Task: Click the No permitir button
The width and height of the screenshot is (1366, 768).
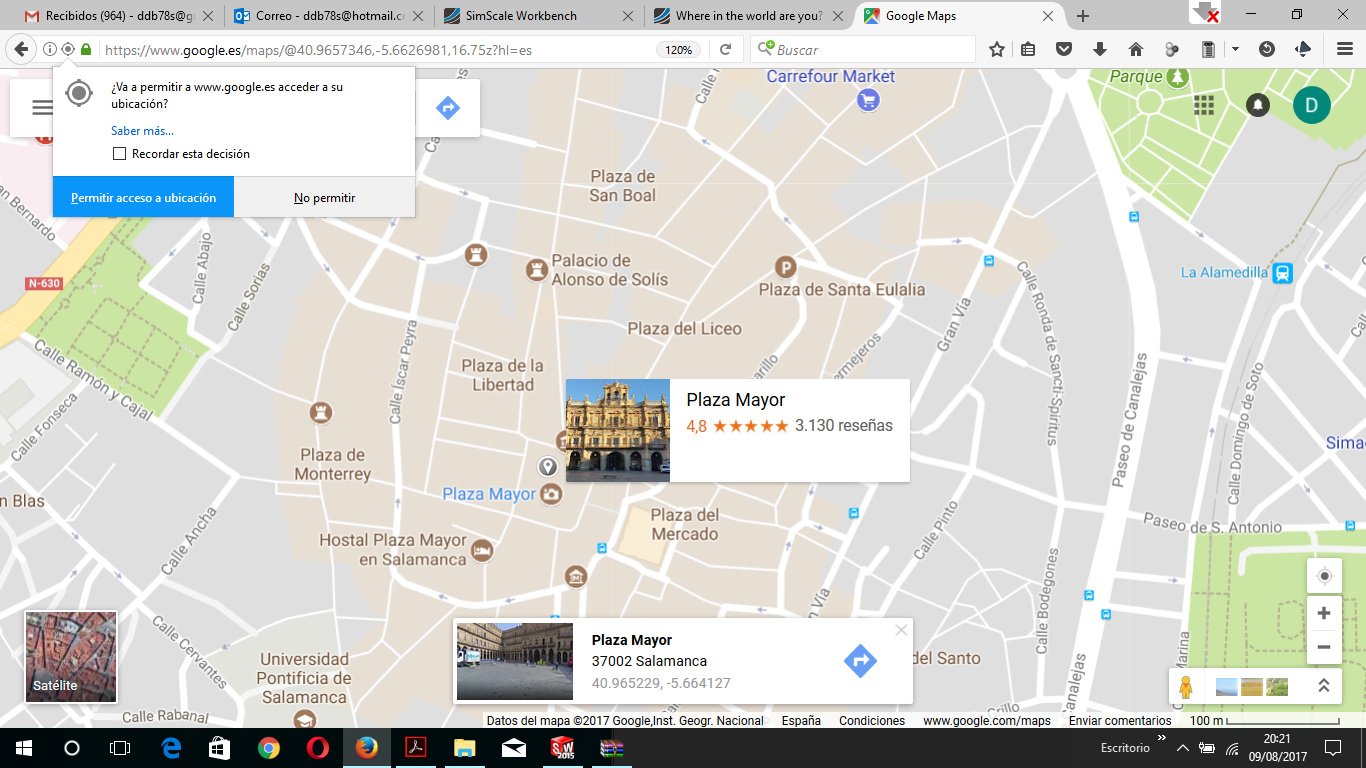Action: [325, 198]
